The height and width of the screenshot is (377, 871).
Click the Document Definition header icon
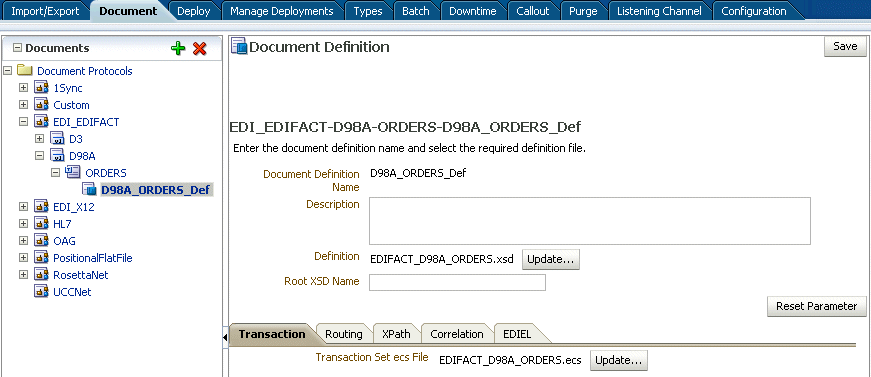[239, 47]
